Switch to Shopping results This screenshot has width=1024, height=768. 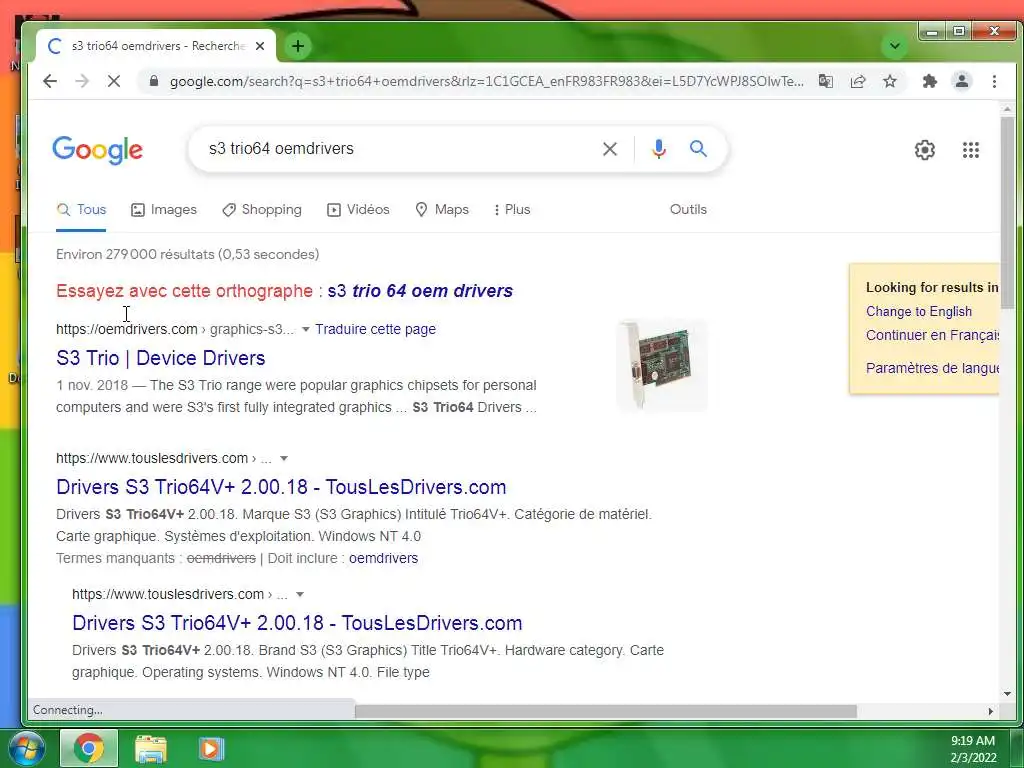[x=262, y=210]
